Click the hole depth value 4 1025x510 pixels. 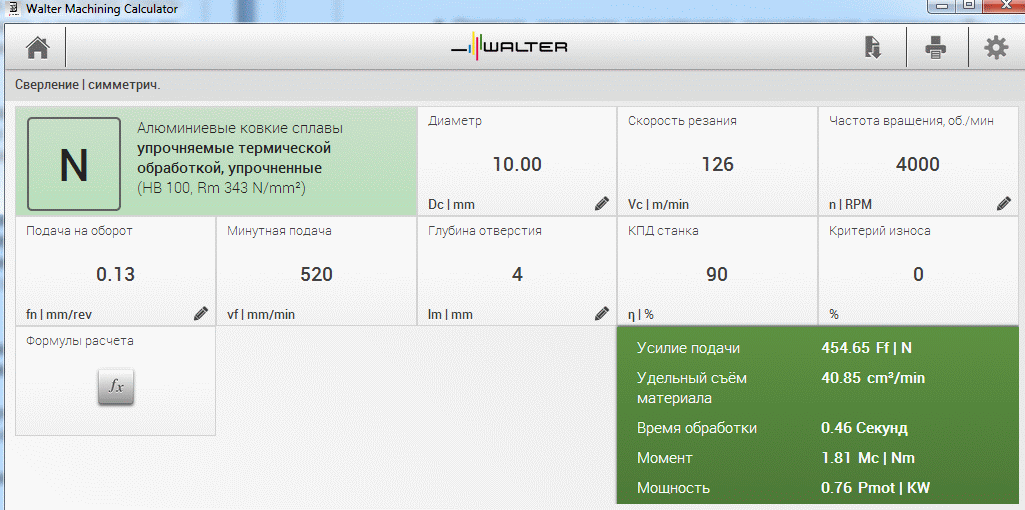click(x=517, y=274)
